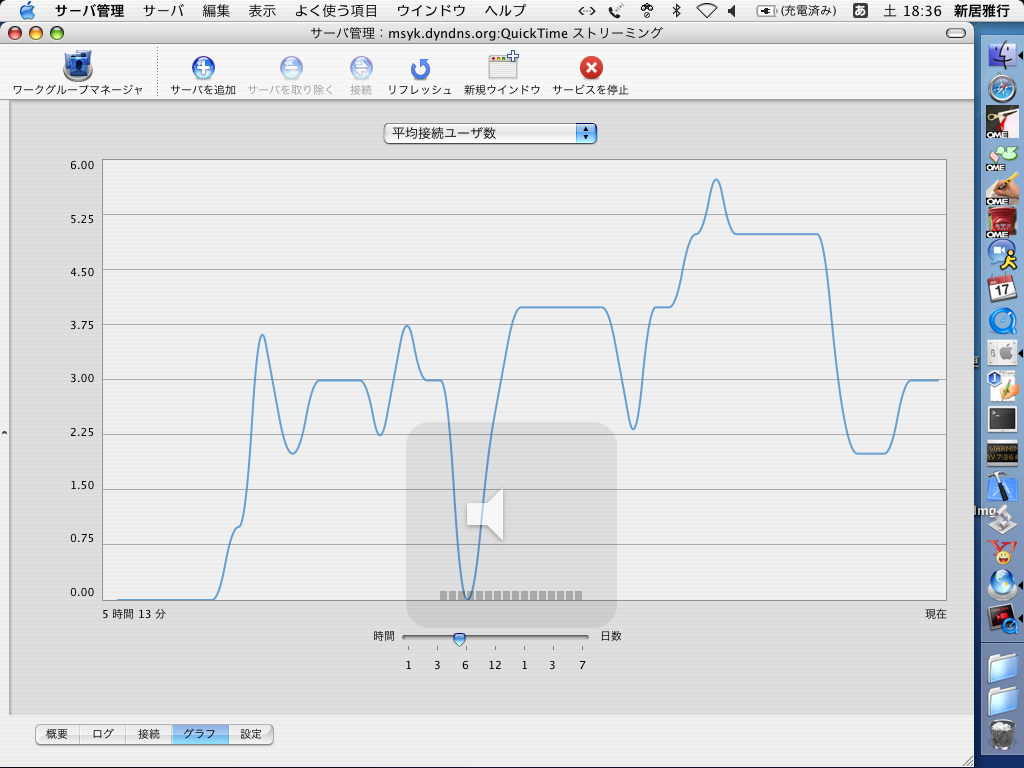Launch Terminal from the Dock
Viewport: 1024px width, 768px height.
click(x=1002, y=419)
